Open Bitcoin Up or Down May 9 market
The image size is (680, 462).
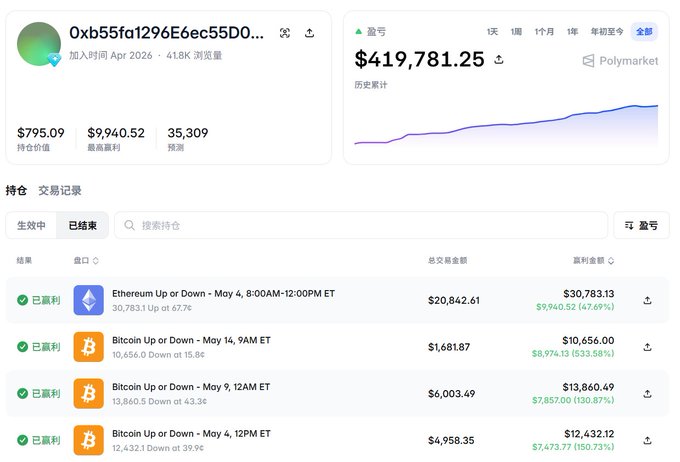(x=191, y=387)
